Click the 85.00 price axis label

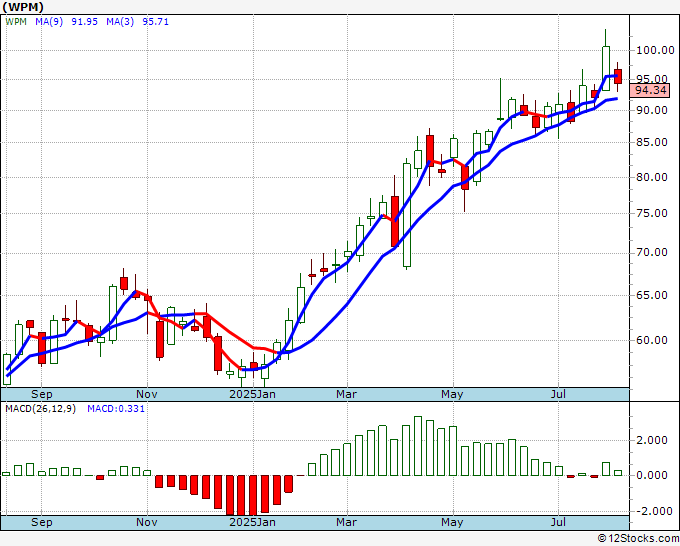tap(652, 142)
